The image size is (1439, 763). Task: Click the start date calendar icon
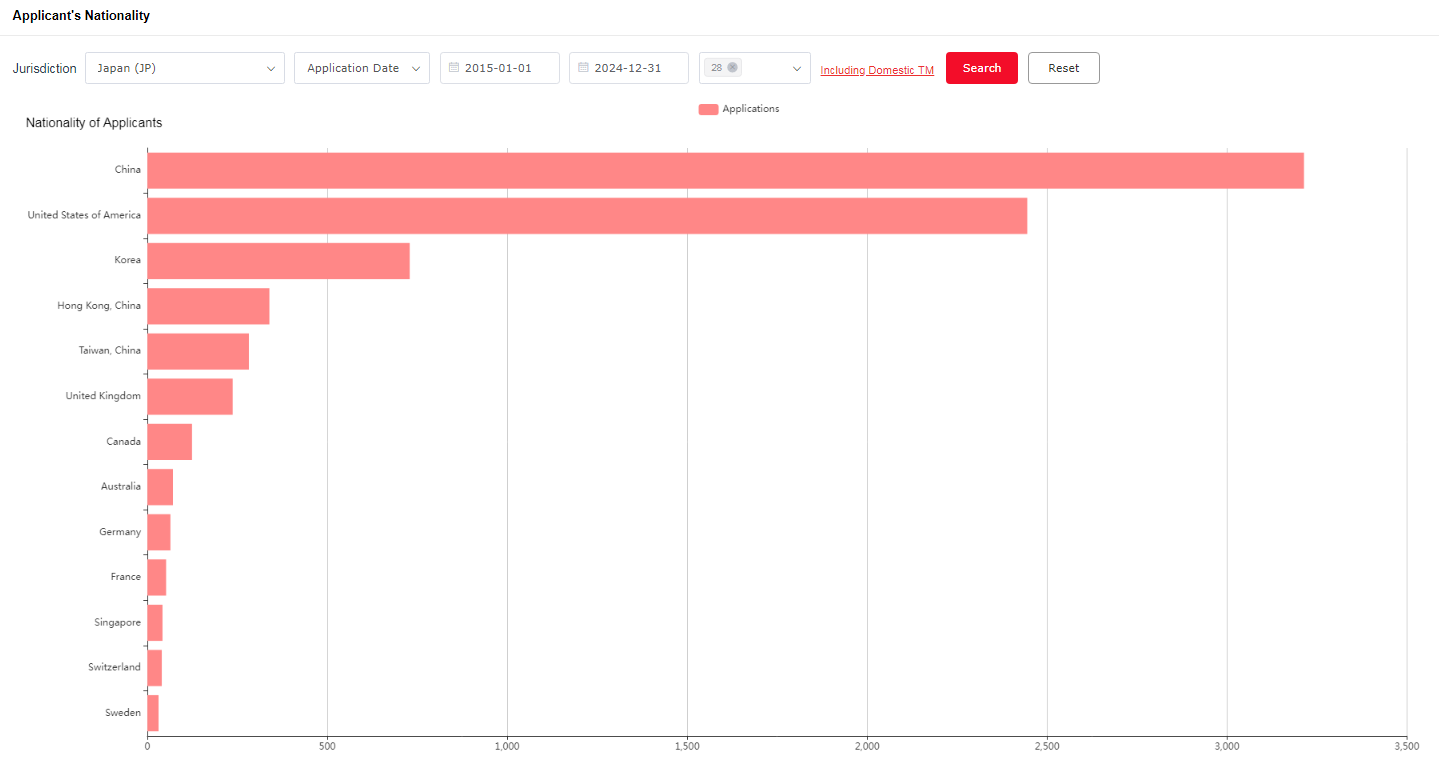[x=454, y=68]
